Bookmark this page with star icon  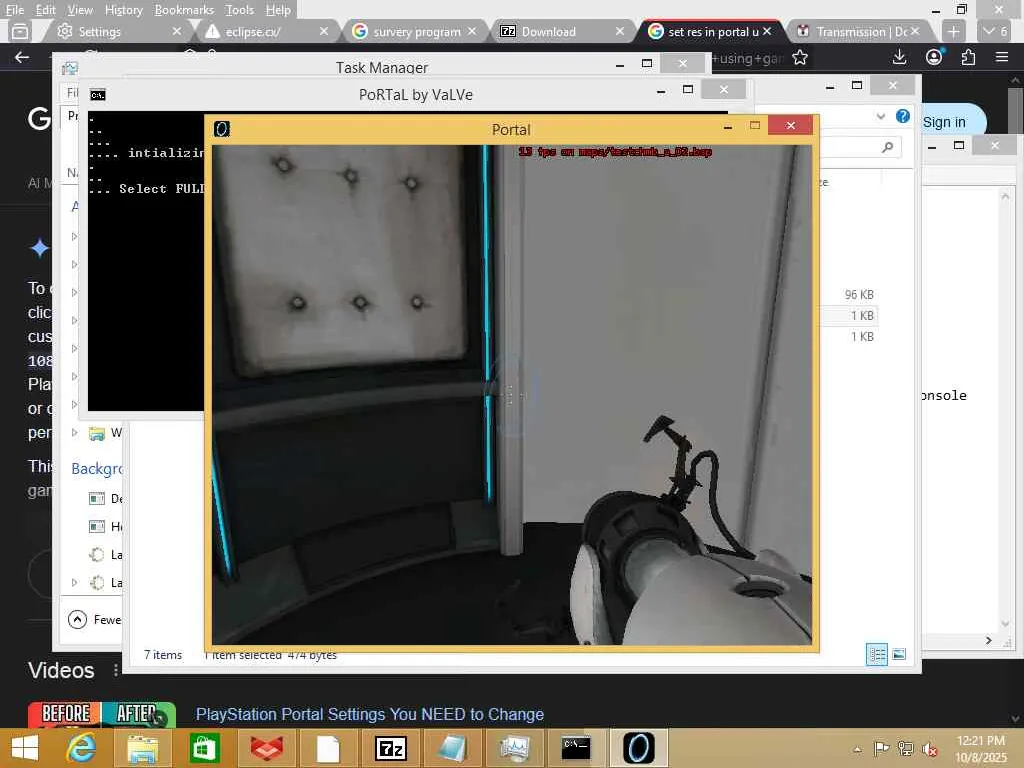pyautogui.click(x=799, y=57)
